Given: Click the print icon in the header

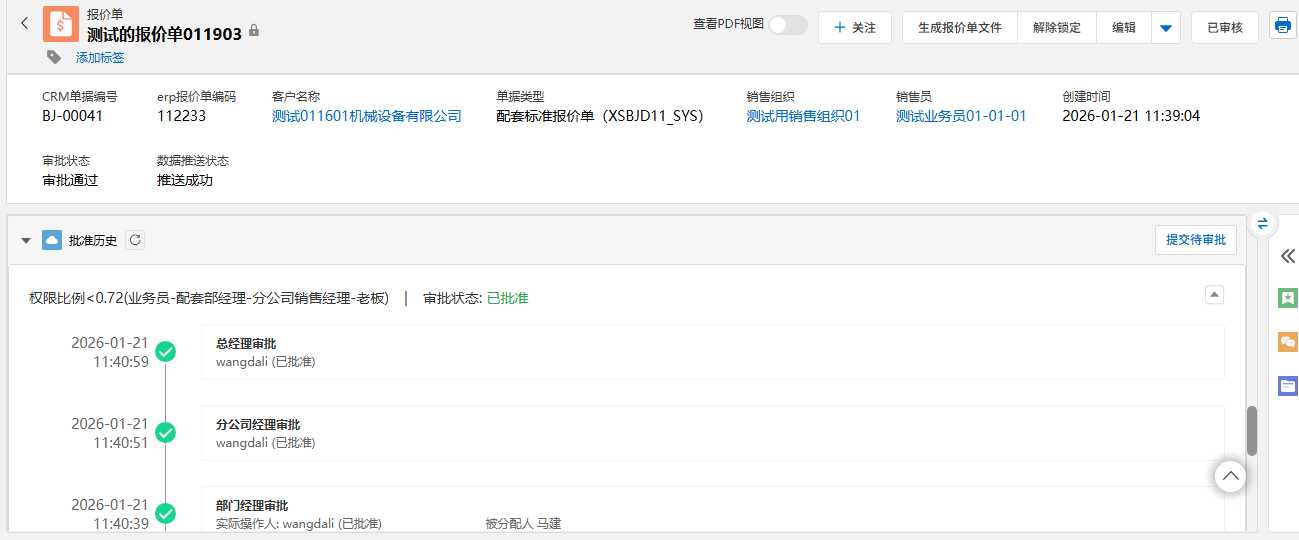Looking at the screenshot, I should (1283, 26).
